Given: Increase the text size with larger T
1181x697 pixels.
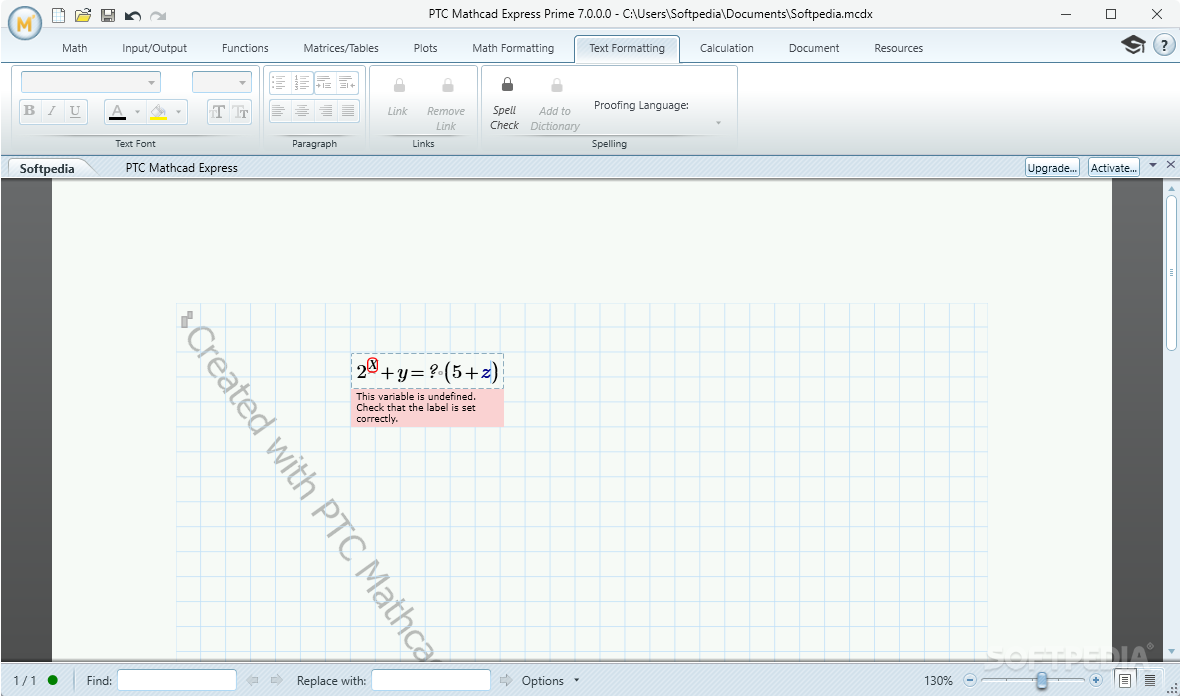Looking at the screenshot, I should click(x=218, y=112).
